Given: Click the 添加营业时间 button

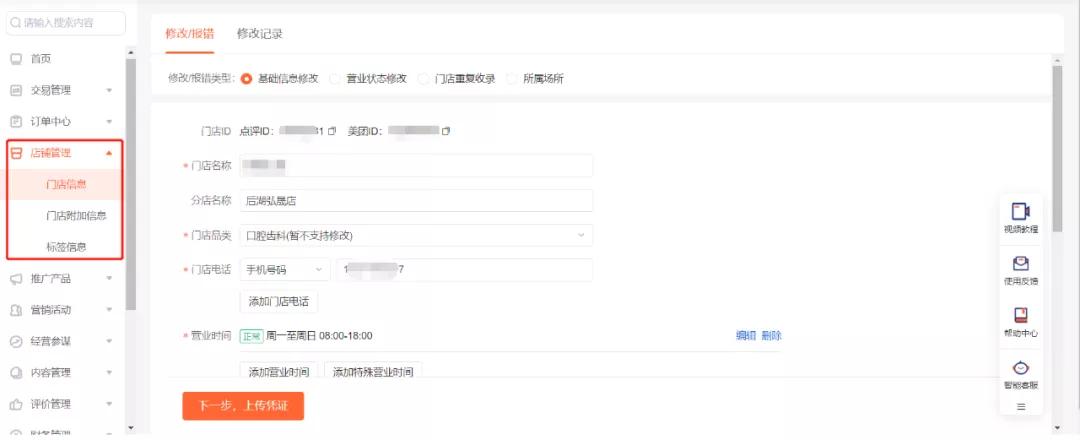Looking at the screenshot, I should 279,372.
